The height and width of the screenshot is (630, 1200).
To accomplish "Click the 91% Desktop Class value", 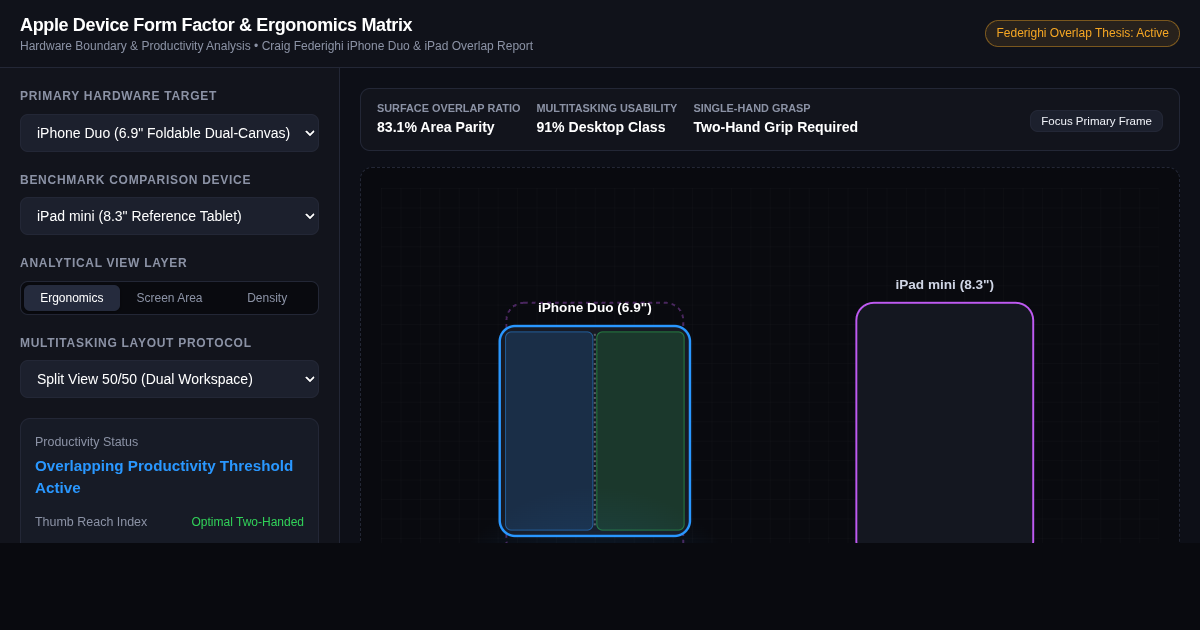I will pyautogui.click(x=601, y=127).
